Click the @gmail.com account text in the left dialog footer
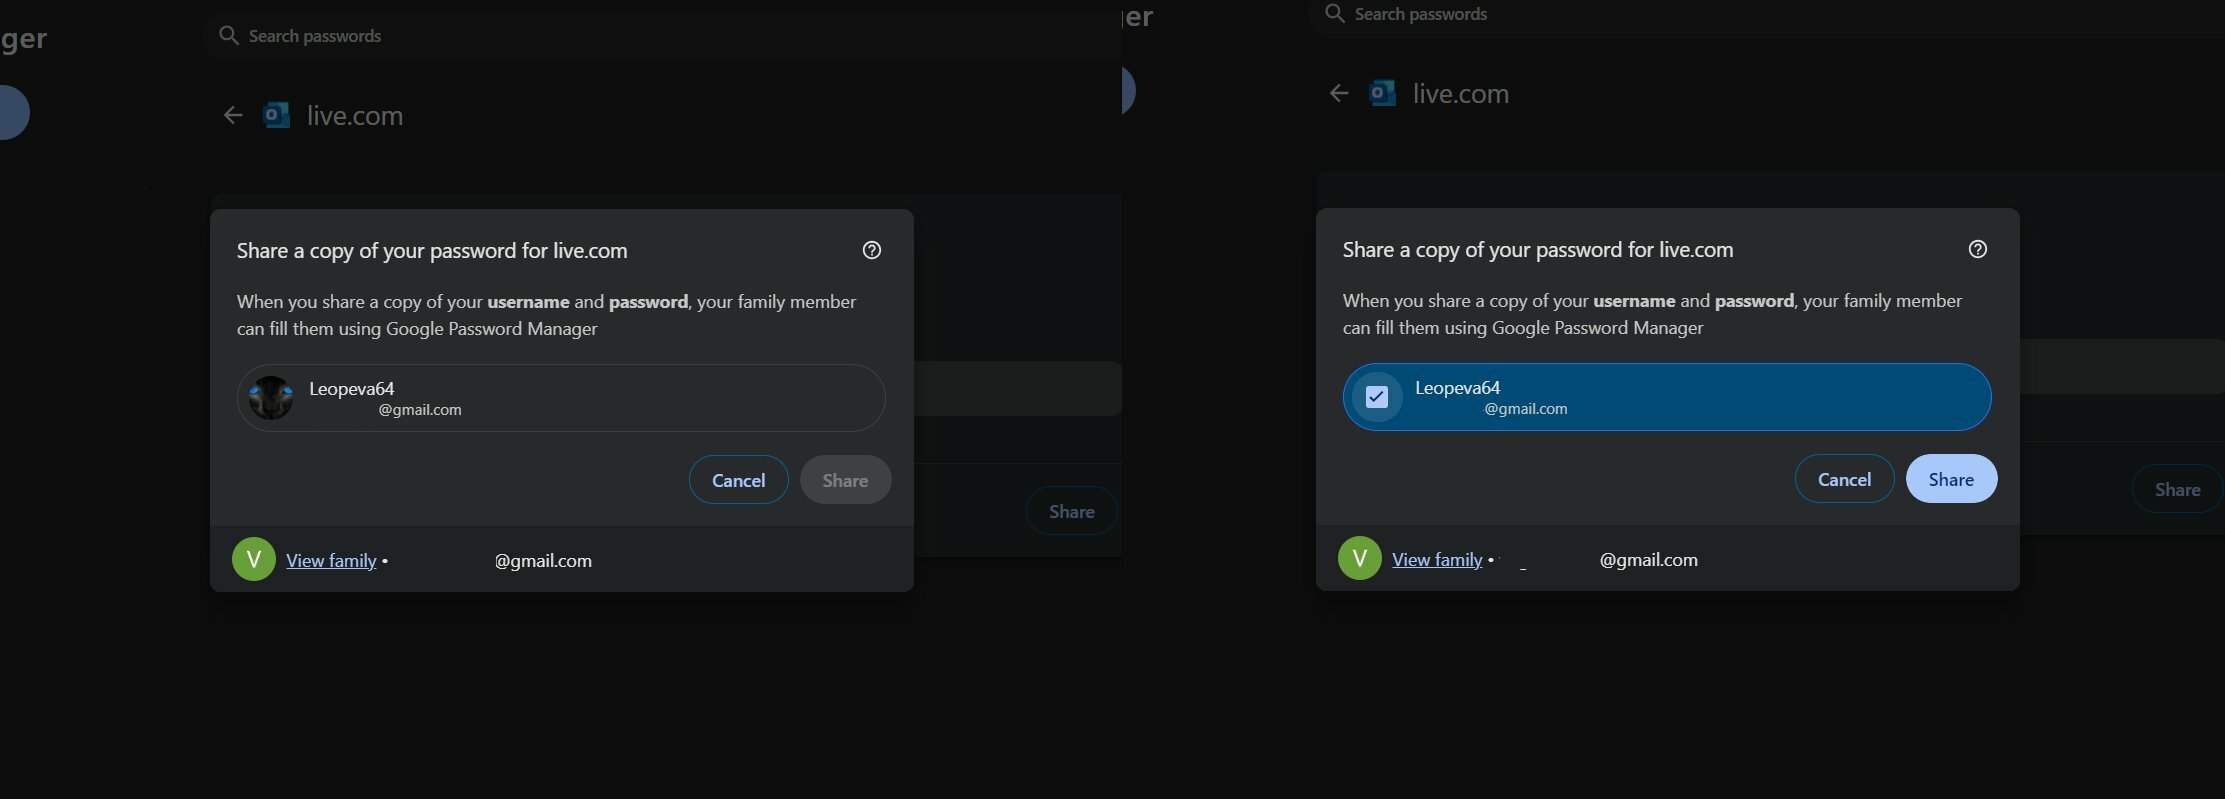The image size is (2225, 799). 543,561
